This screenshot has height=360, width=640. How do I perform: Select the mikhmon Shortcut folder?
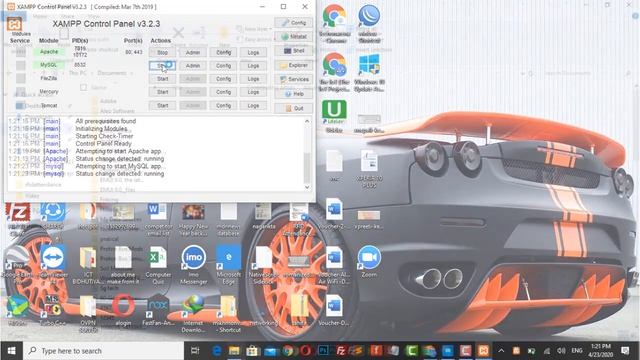pos(228,313)
